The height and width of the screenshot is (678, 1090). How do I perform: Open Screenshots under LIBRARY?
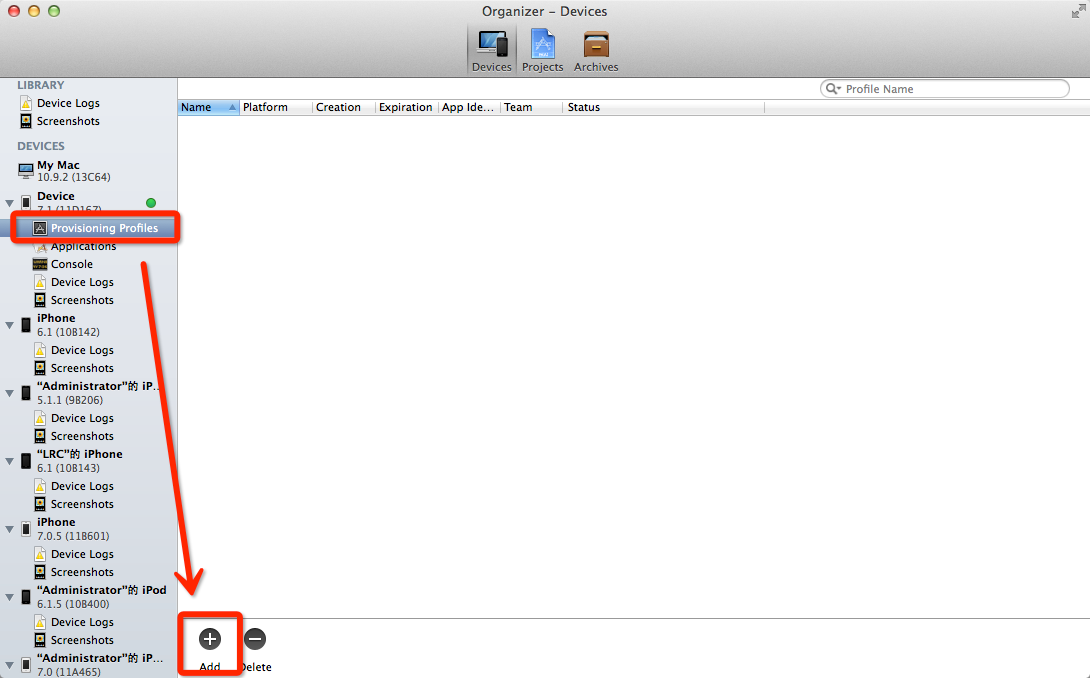[68, 121]
